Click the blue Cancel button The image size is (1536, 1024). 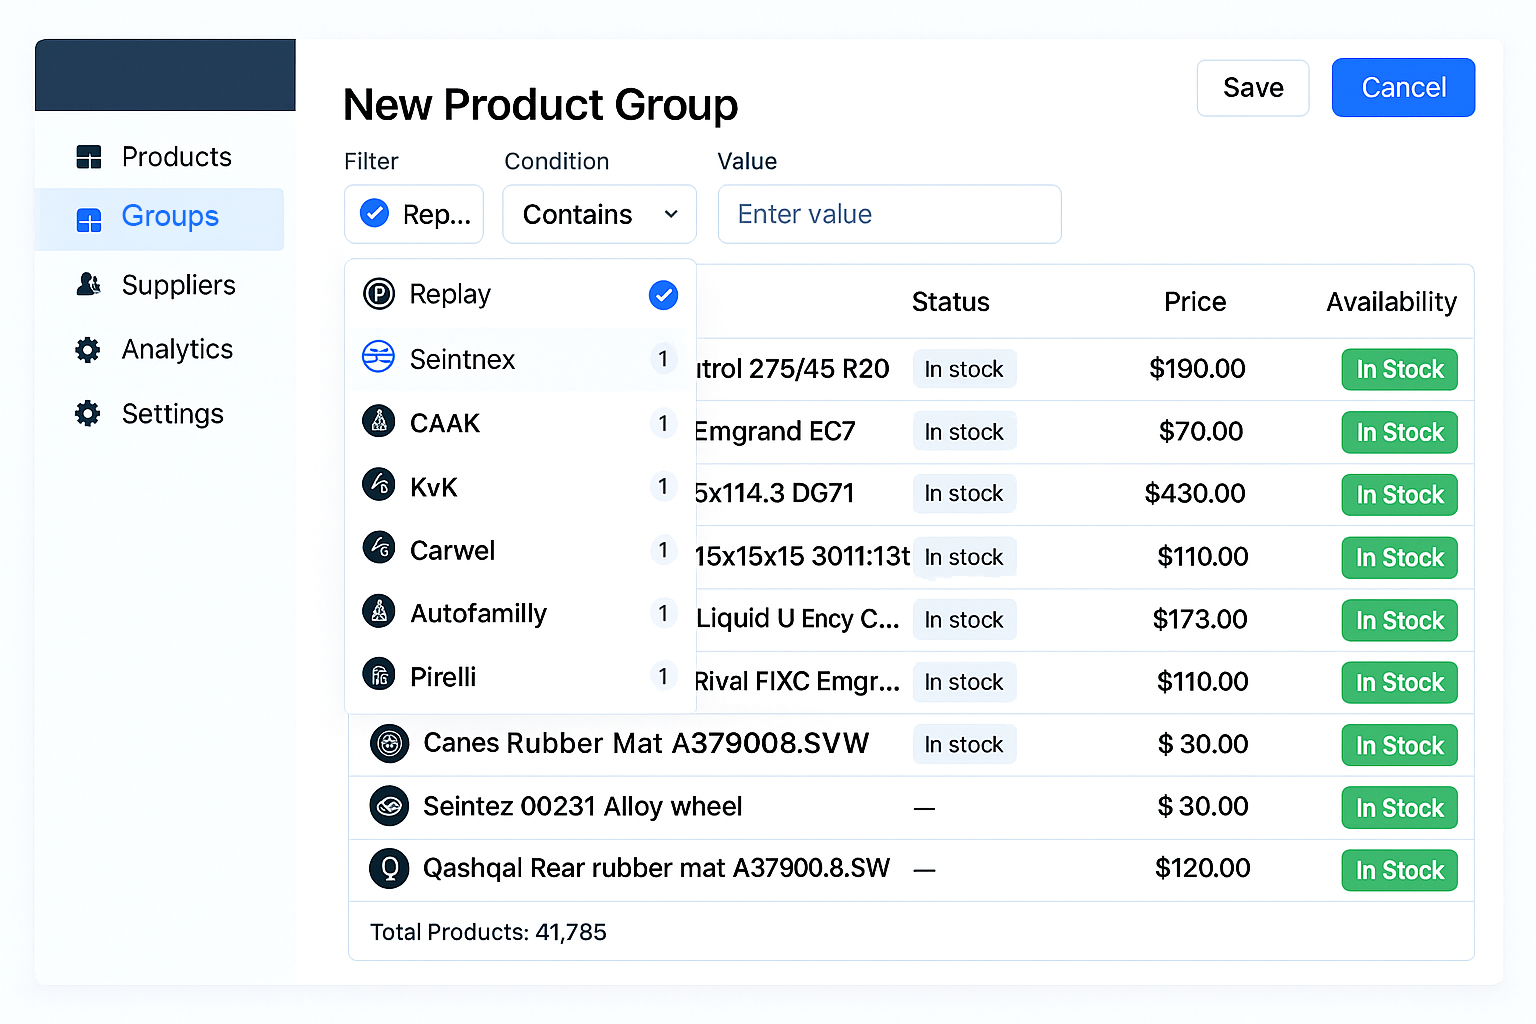(x=1402, y=88)
